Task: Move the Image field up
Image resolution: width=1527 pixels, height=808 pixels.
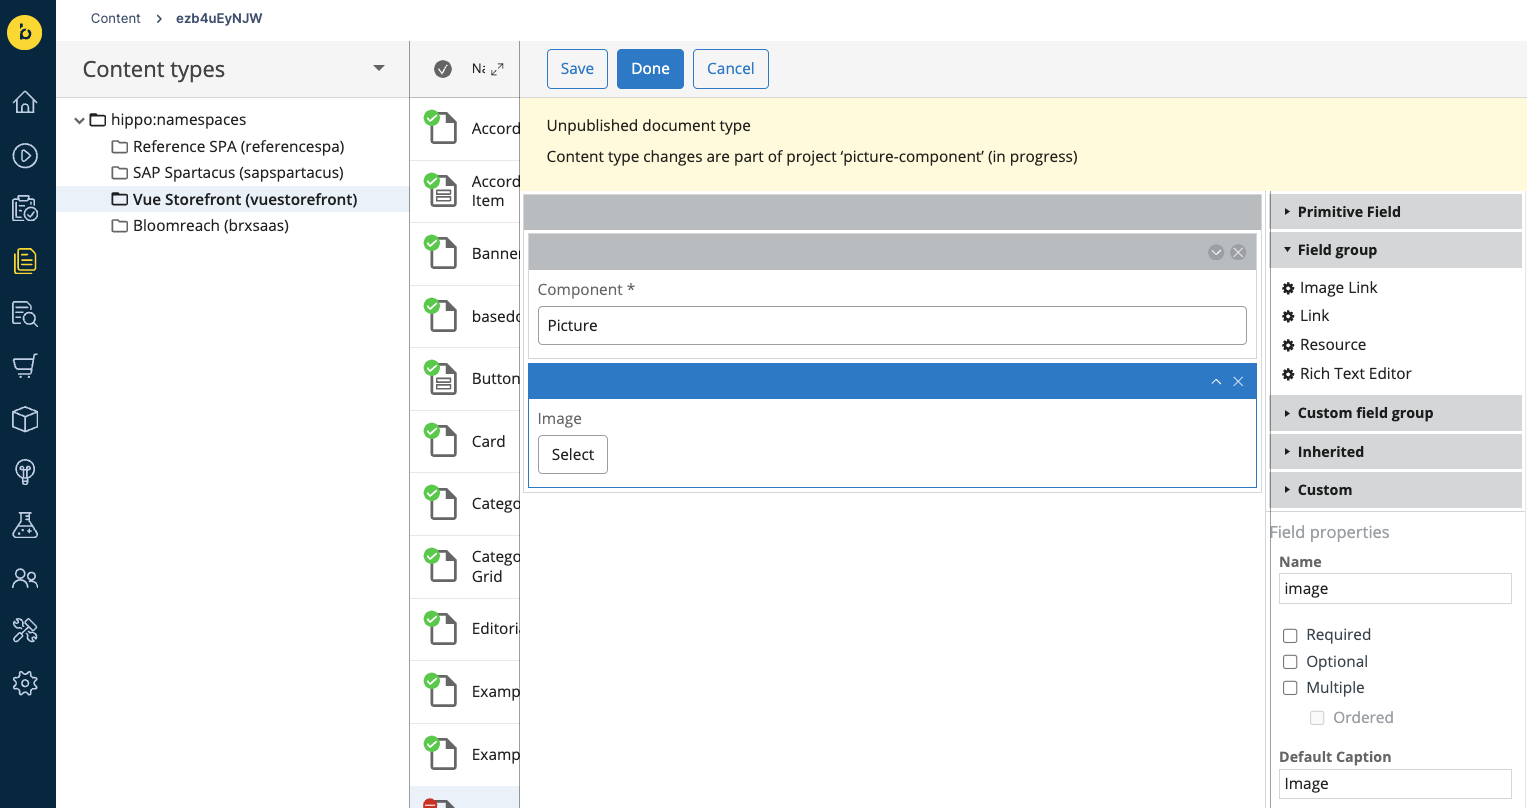Action: click(1216, 382)
